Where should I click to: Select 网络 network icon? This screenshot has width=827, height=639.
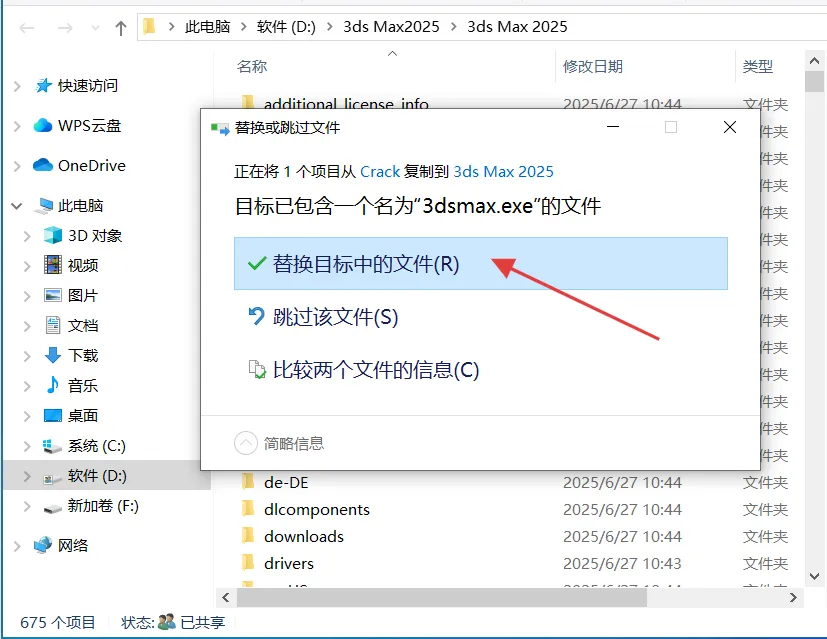coord(43,545)
